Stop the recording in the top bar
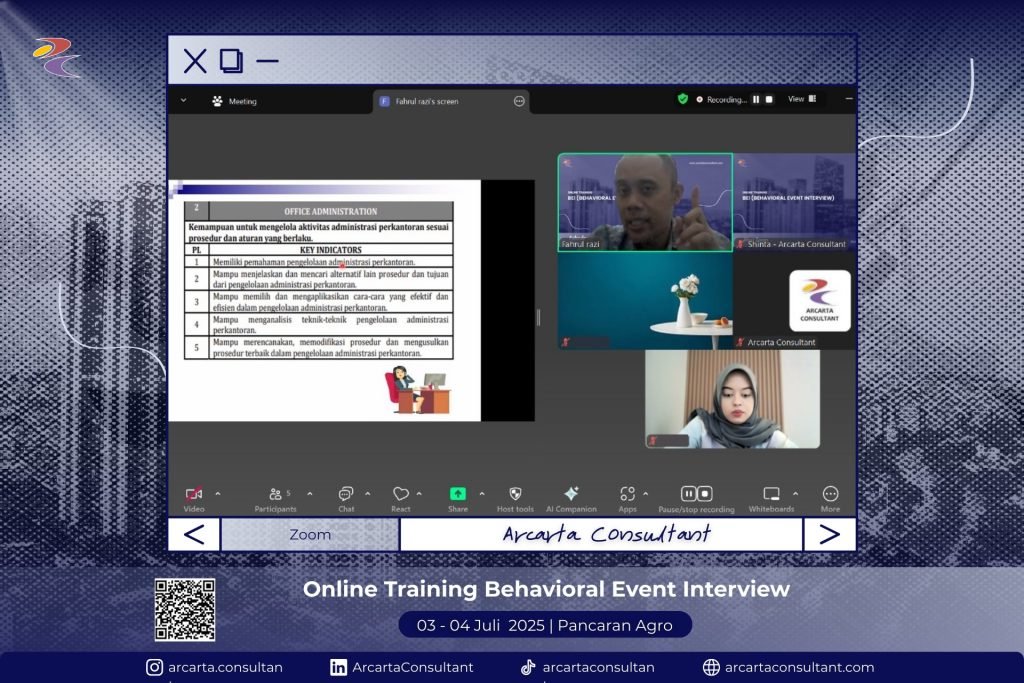The image size is (1024, 683). [769, 99]
